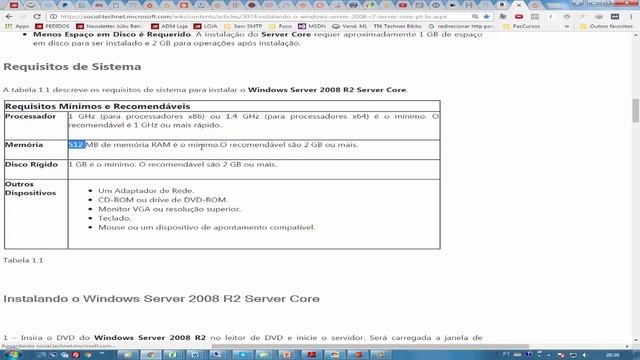The width and height of the screenshot is (640, 360).
Task: Open the MSDN bookmark
Action: pyautogui.click(x=312, y=26)
